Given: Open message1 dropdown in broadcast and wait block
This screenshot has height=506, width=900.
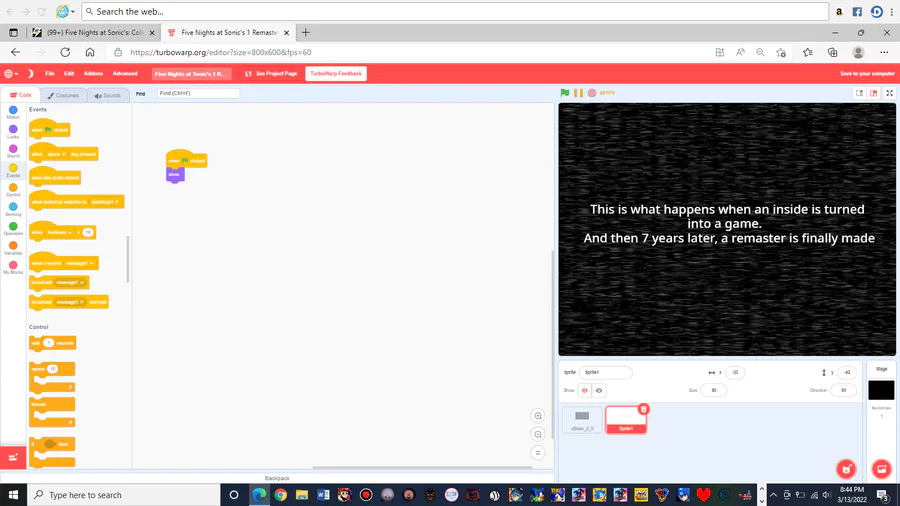Looking at the screenshot, I should pyautogui.click(x=70, y=302).
